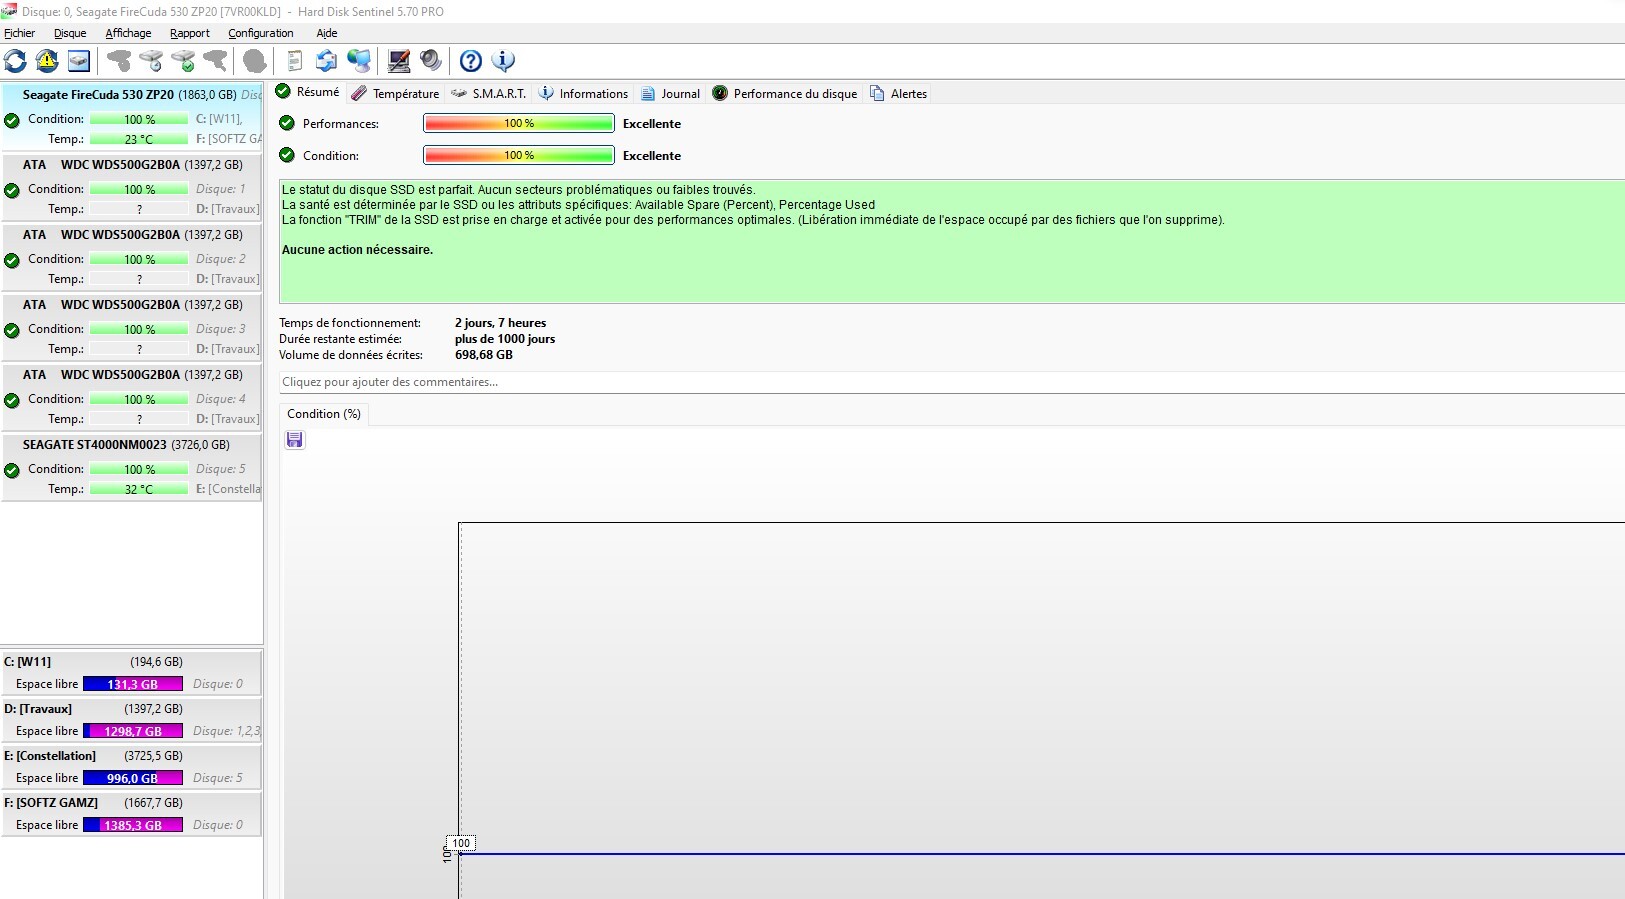
Task: Click the D: [Travaux] free space bar
Action: tap(133, 731)
